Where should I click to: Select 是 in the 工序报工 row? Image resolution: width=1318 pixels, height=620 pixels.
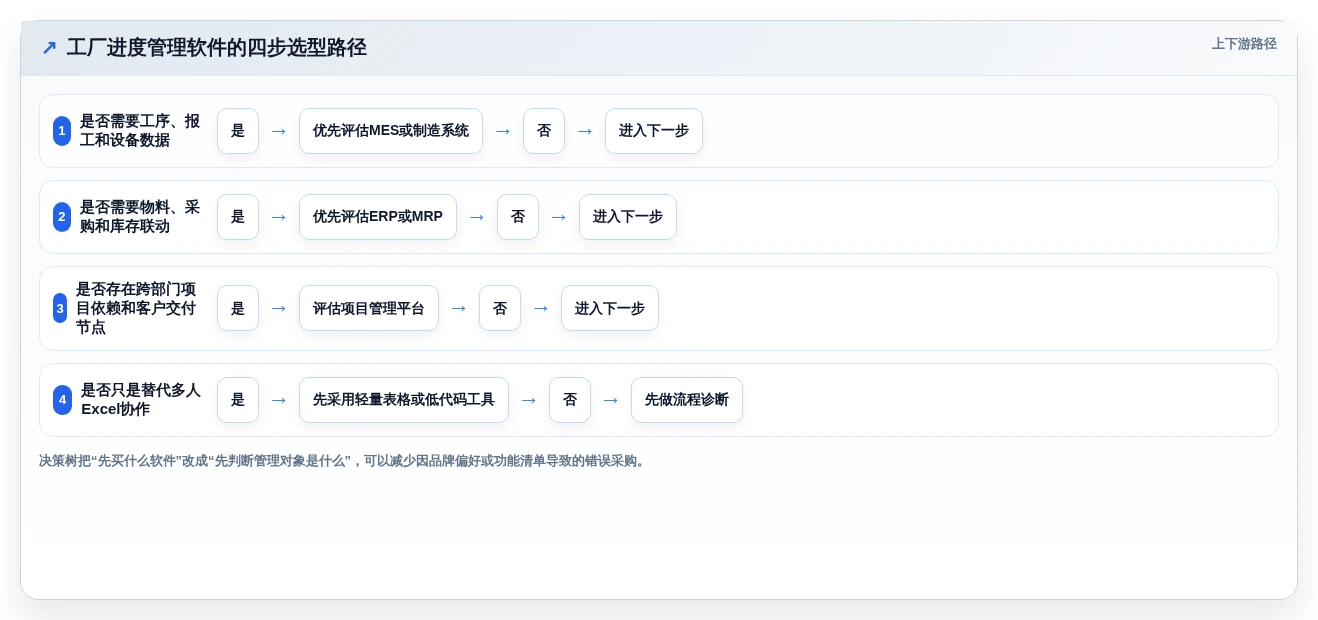point(238,131)
